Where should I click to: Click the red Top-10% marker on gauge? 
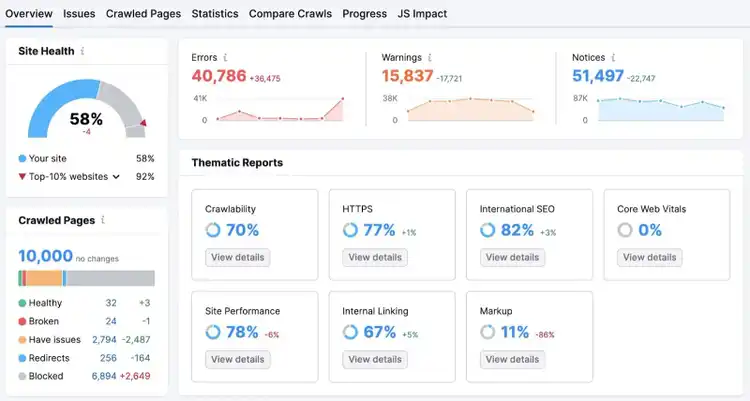click(x=143, y=123)
